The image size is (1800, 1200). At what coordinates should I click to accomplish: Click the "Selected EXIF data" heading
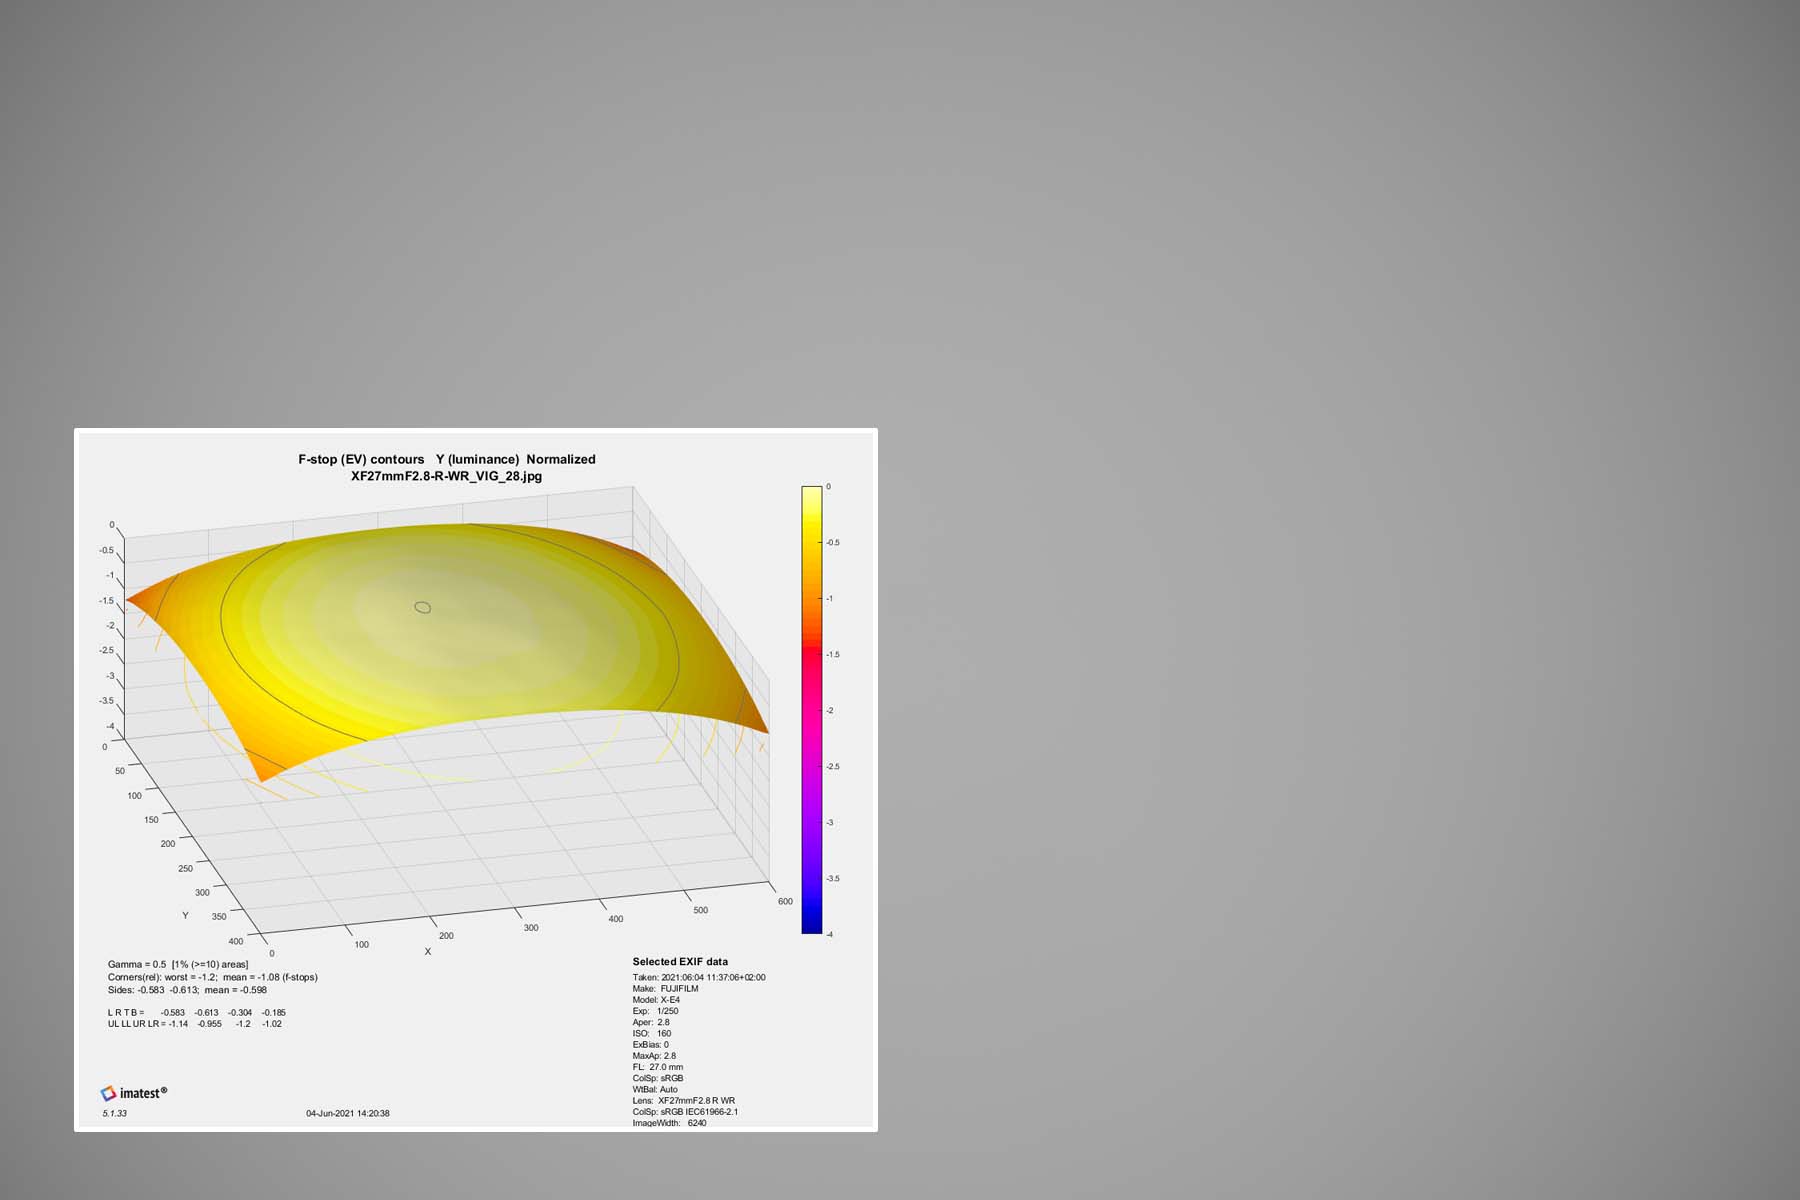pos(680,962)
